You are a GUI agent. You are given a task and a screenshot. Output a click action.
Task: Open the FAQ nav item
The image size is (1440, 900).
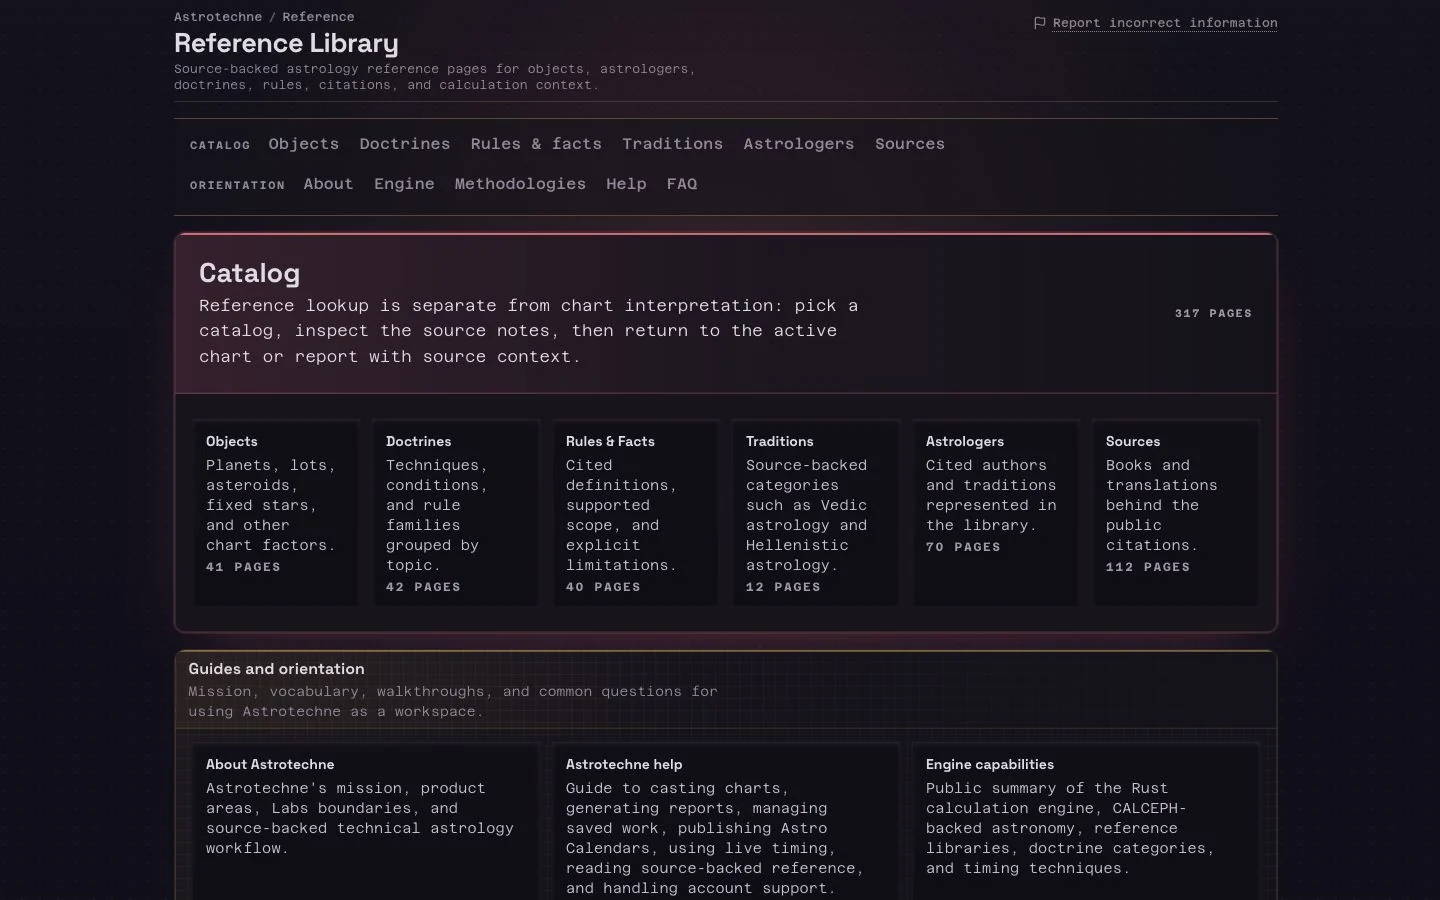(x=682, y=184)
